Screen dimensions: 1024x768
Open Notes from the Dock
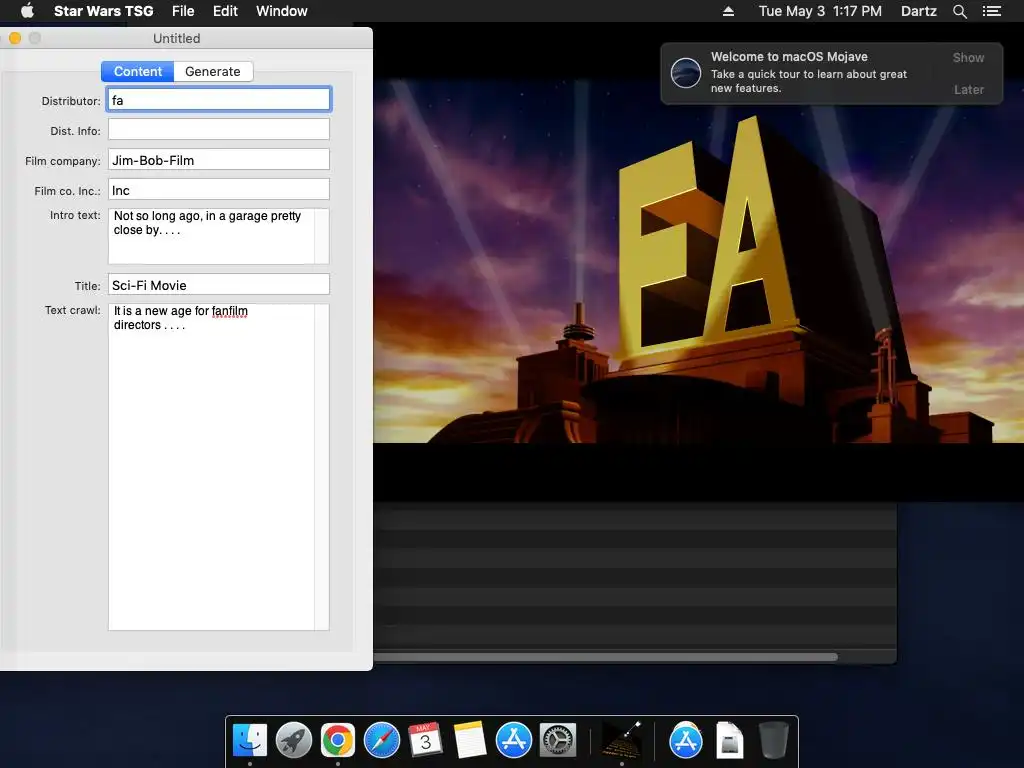(470, 741)
